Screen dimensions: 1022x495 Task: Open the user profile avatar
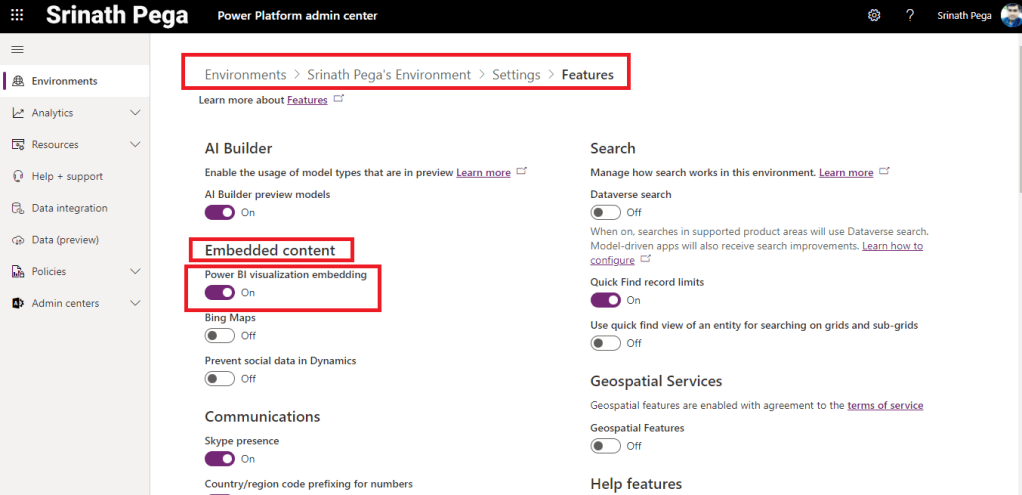click(1009, 16)
